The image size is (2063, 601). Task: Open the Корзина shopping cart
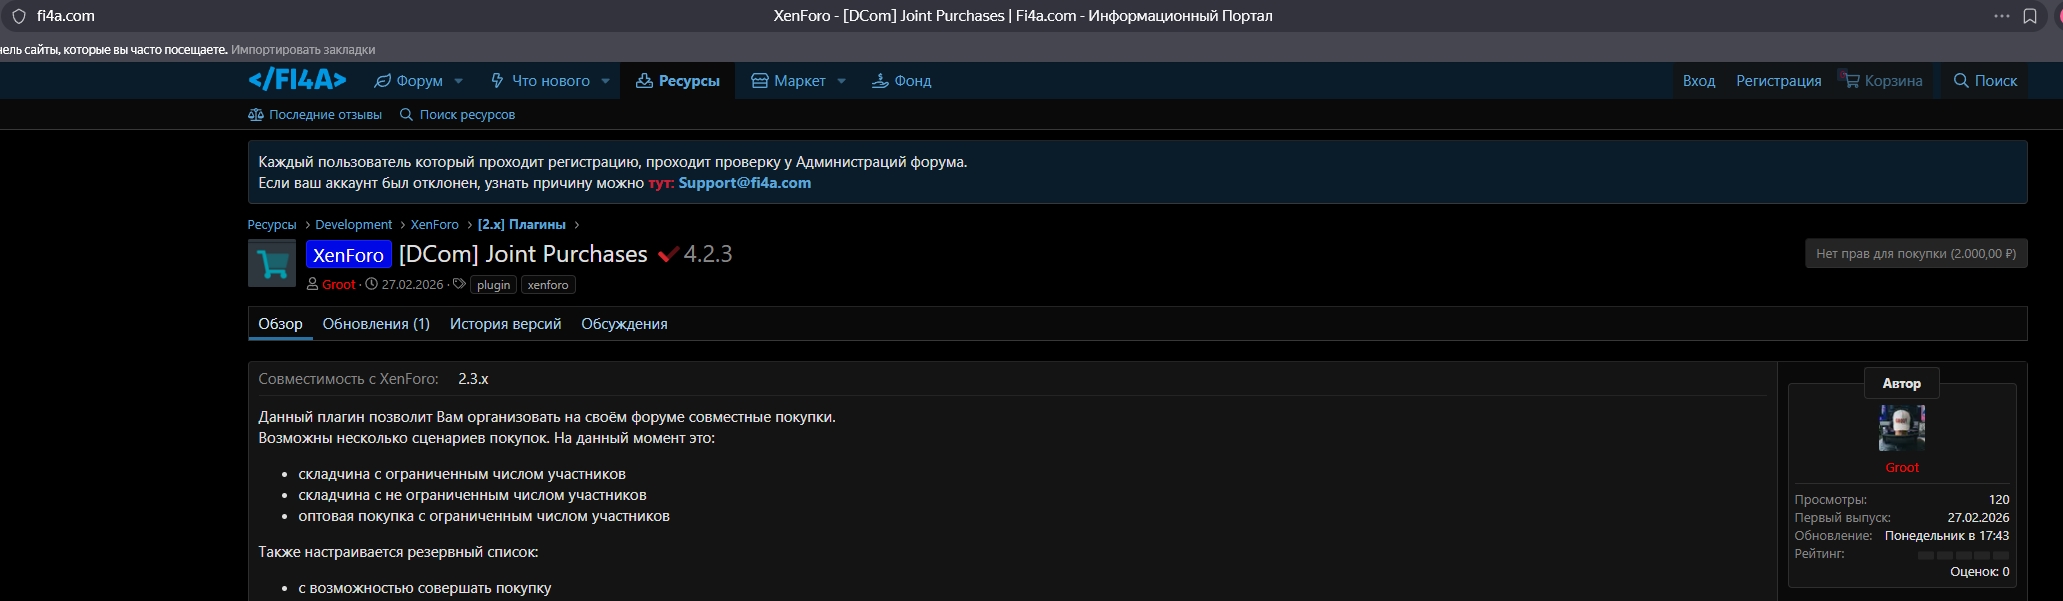1883,81
